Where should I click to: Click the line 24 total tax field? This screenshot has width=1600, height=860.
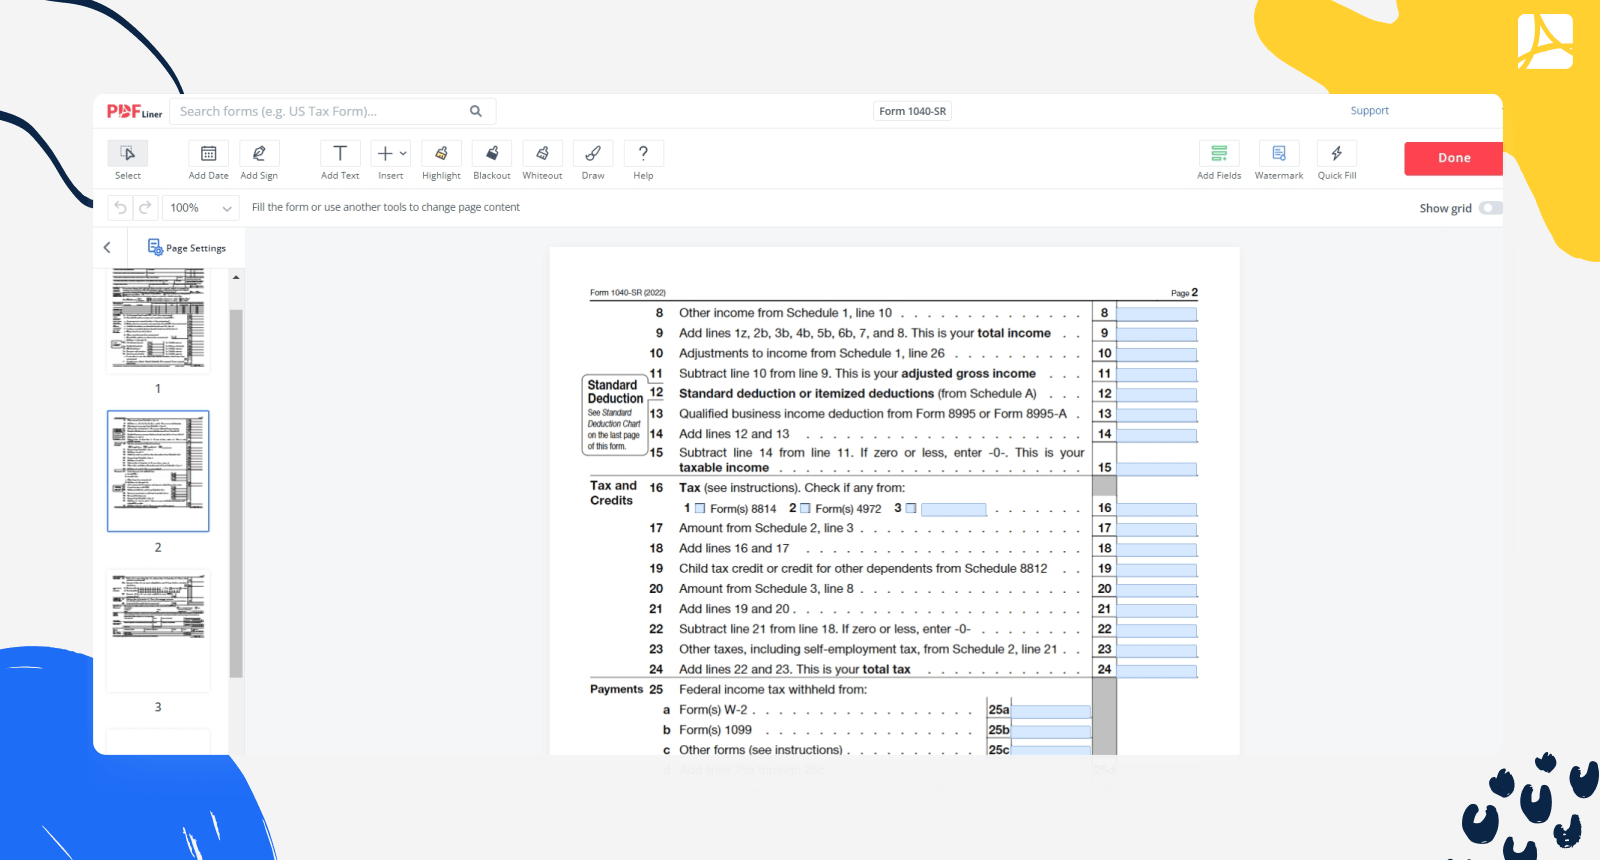1156,671
